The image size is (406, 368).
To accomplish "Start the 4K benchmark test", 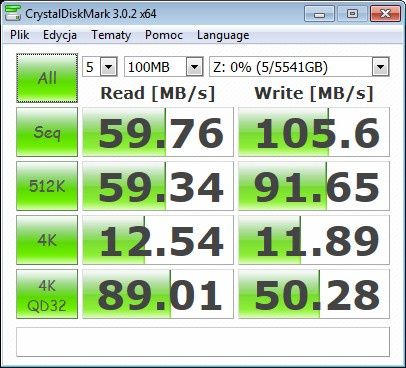I will click(x=47, y=240).
